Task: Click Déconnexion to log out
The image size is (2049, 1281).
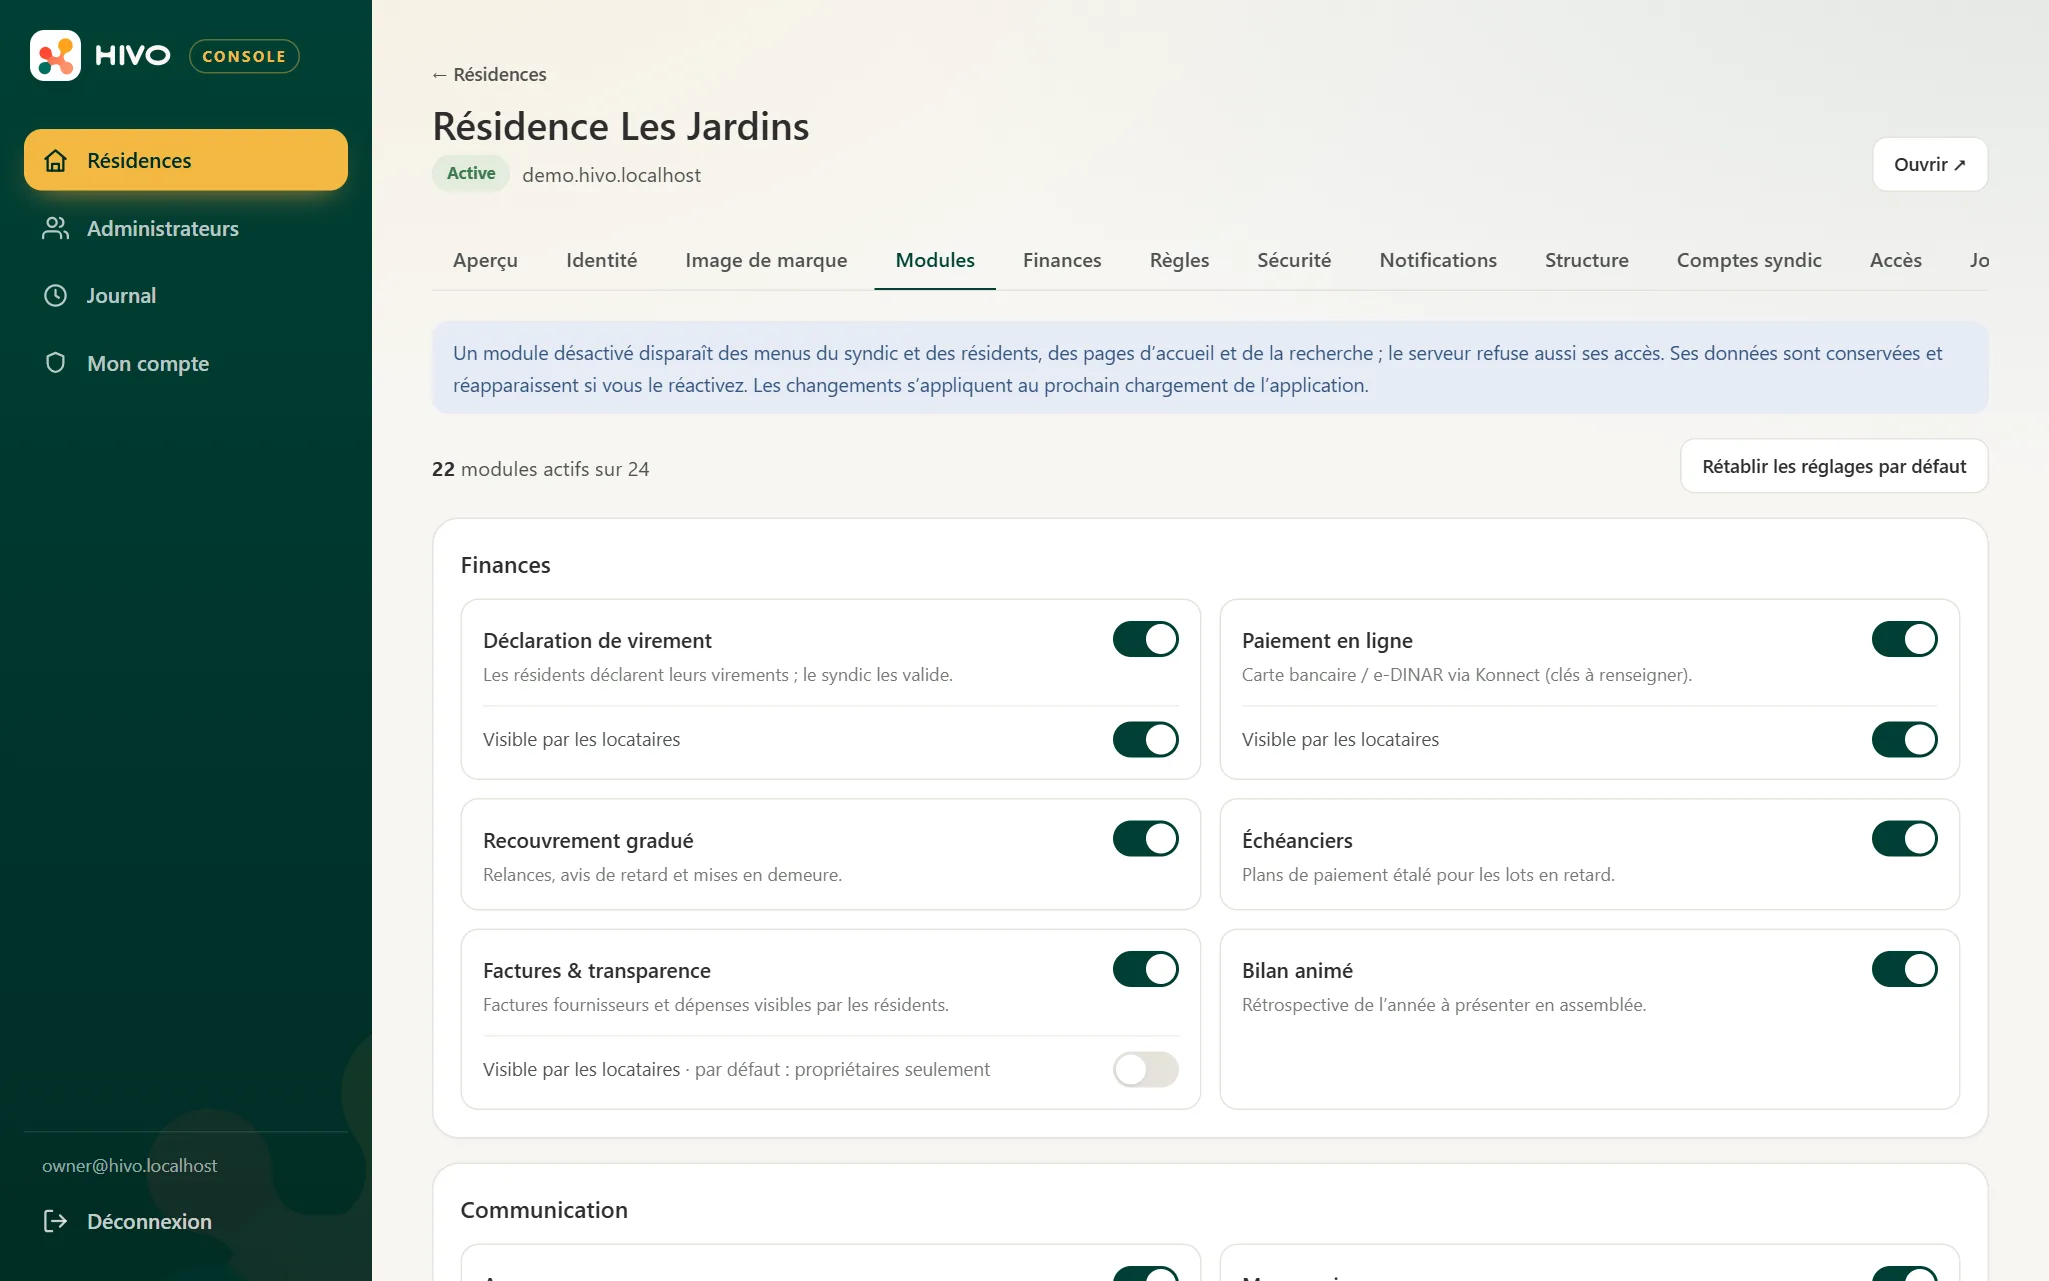Action: (x=186, y=1221)
